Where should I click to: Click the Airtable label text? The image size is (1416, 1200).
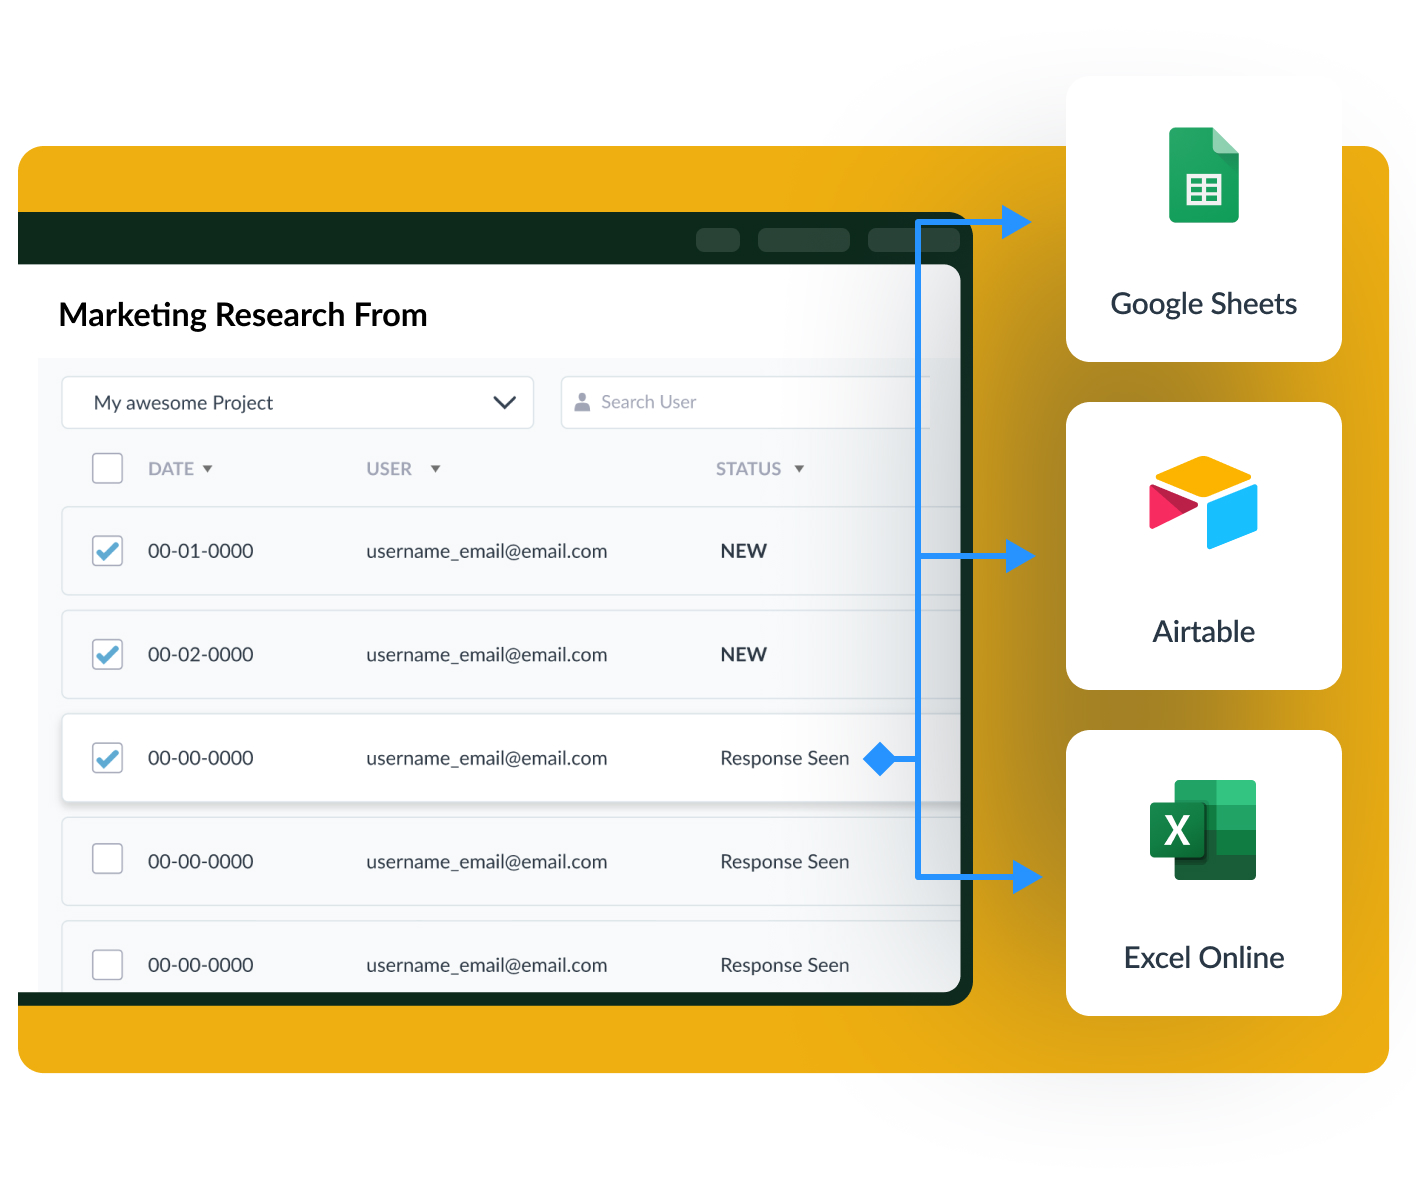click(x=1203, y=632)
